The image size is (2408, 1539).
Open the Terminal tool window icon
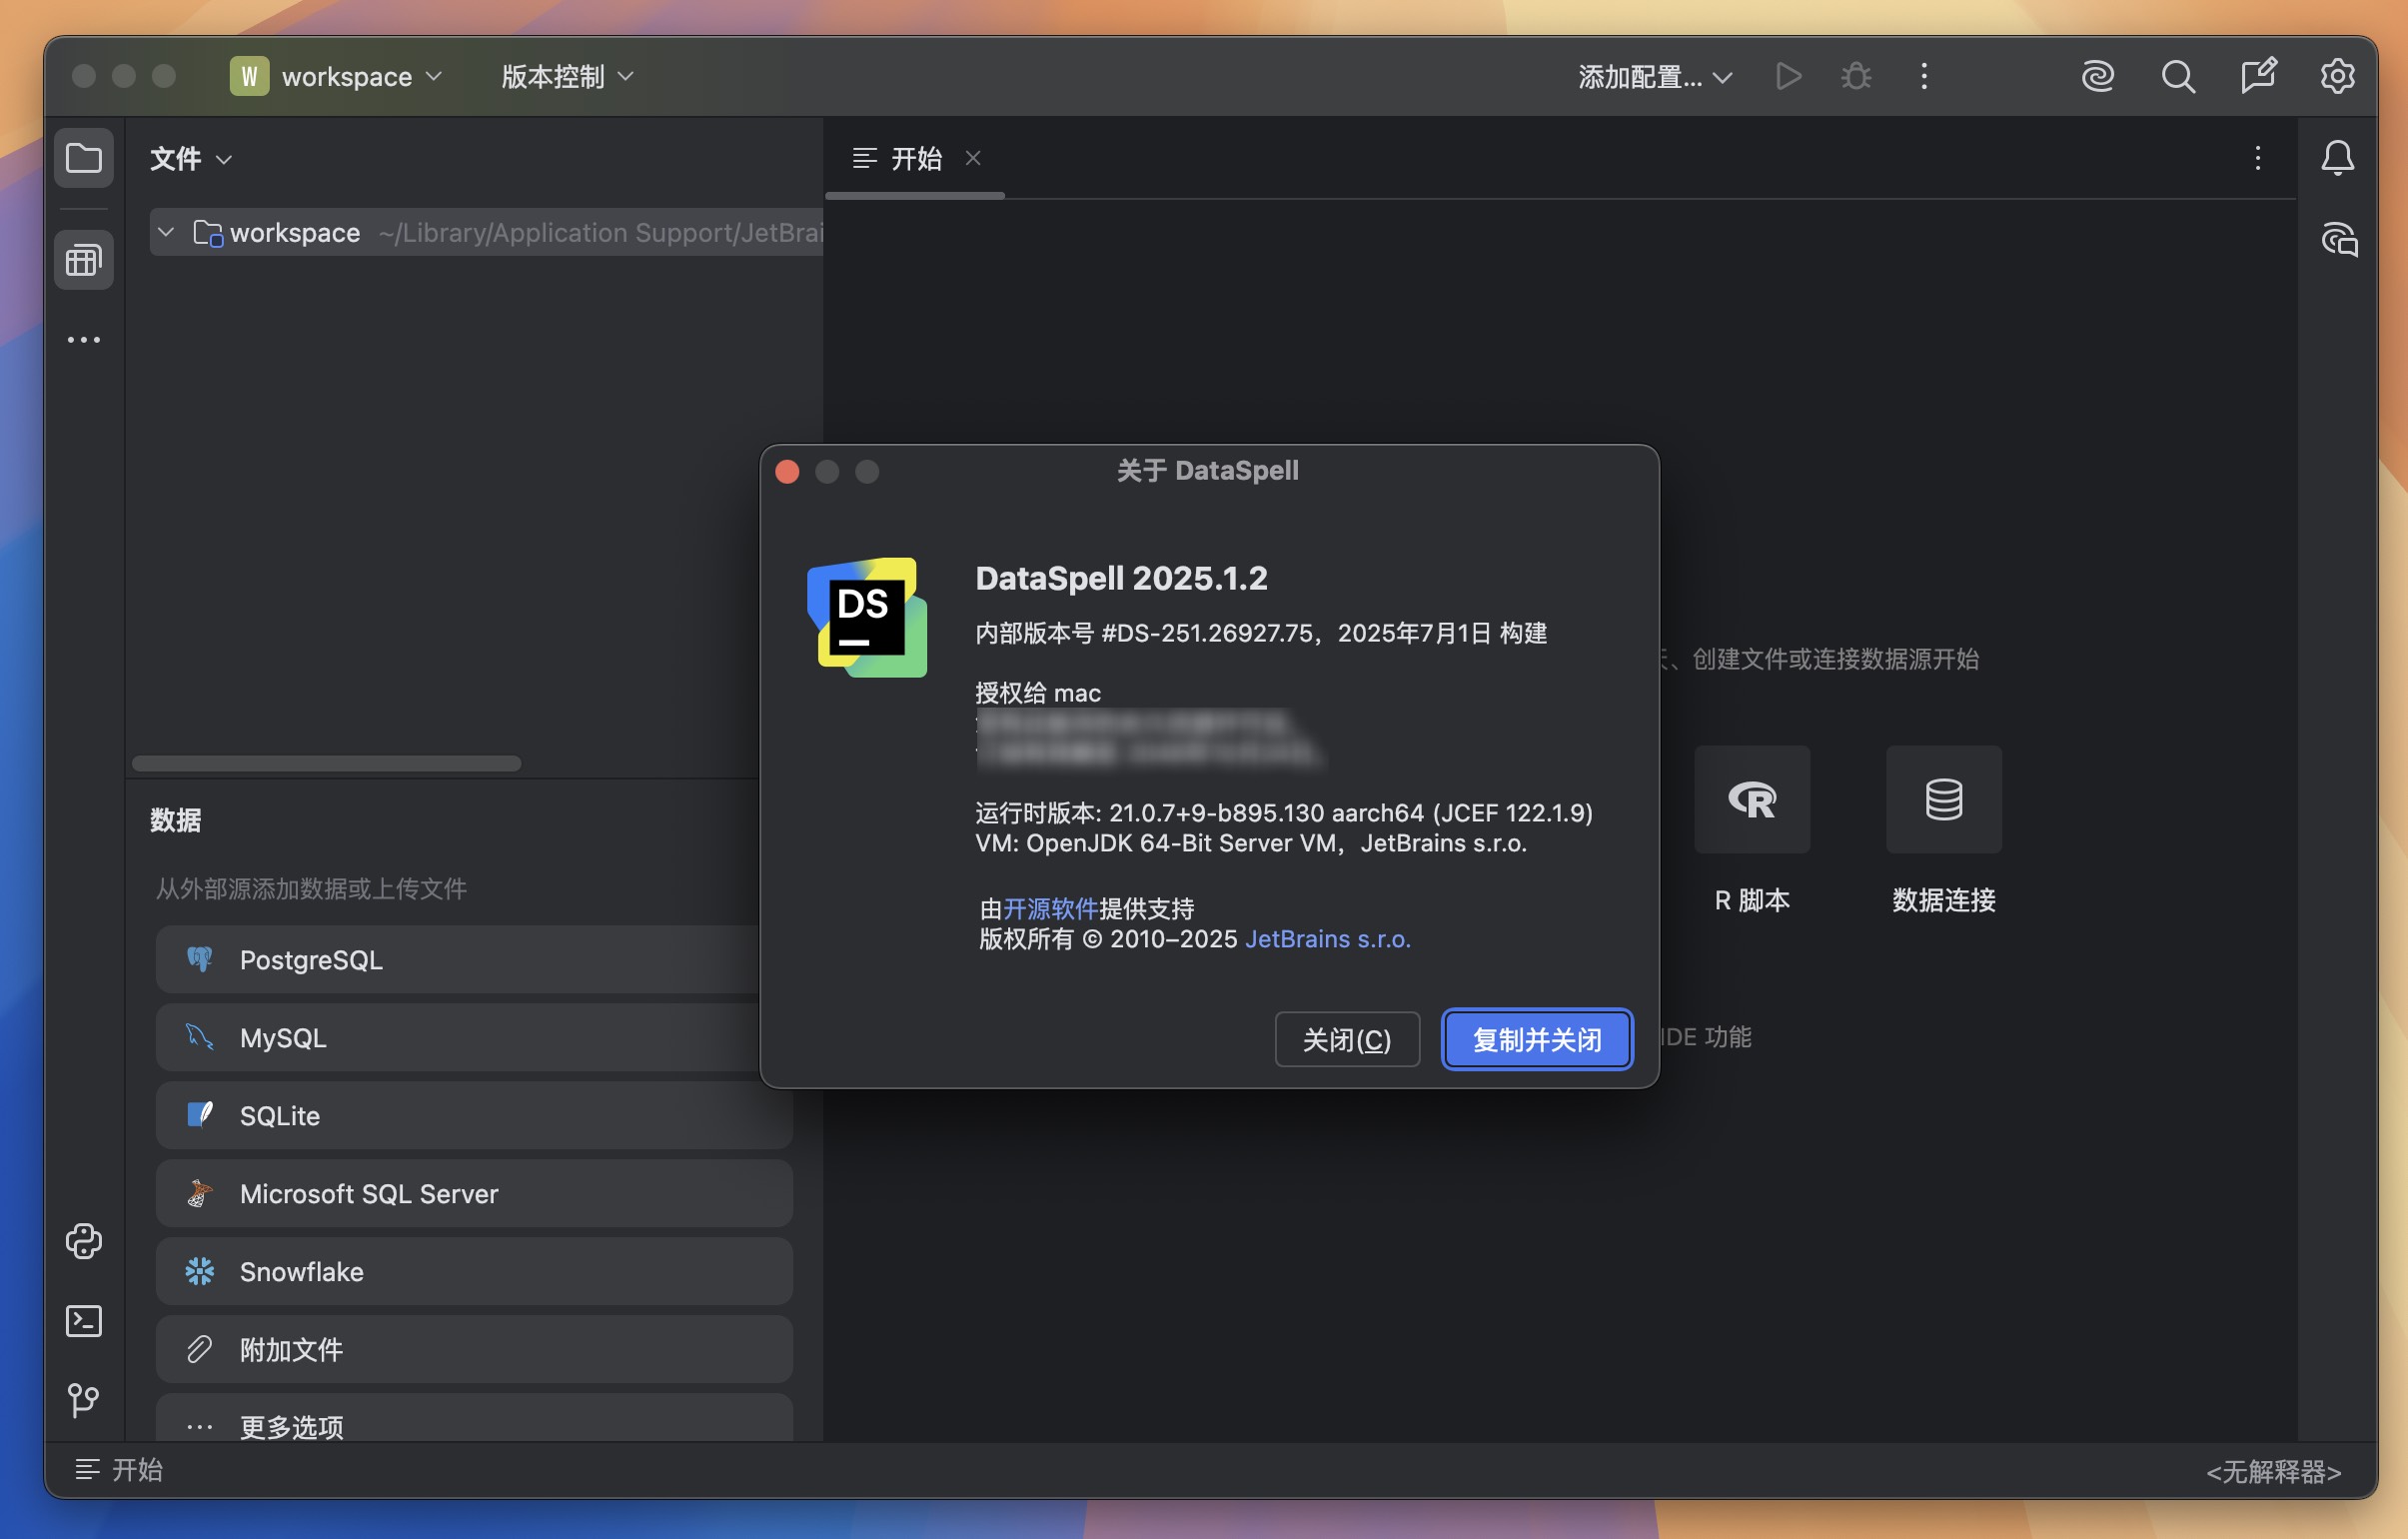click(x=84, y=1320)
